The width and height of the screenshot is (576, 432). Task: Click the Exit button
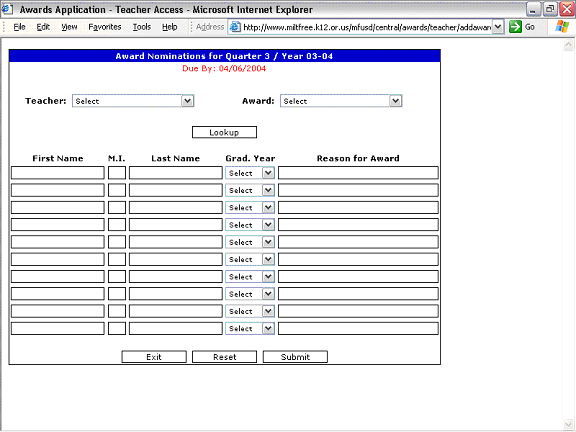click(x=154, y=357)
